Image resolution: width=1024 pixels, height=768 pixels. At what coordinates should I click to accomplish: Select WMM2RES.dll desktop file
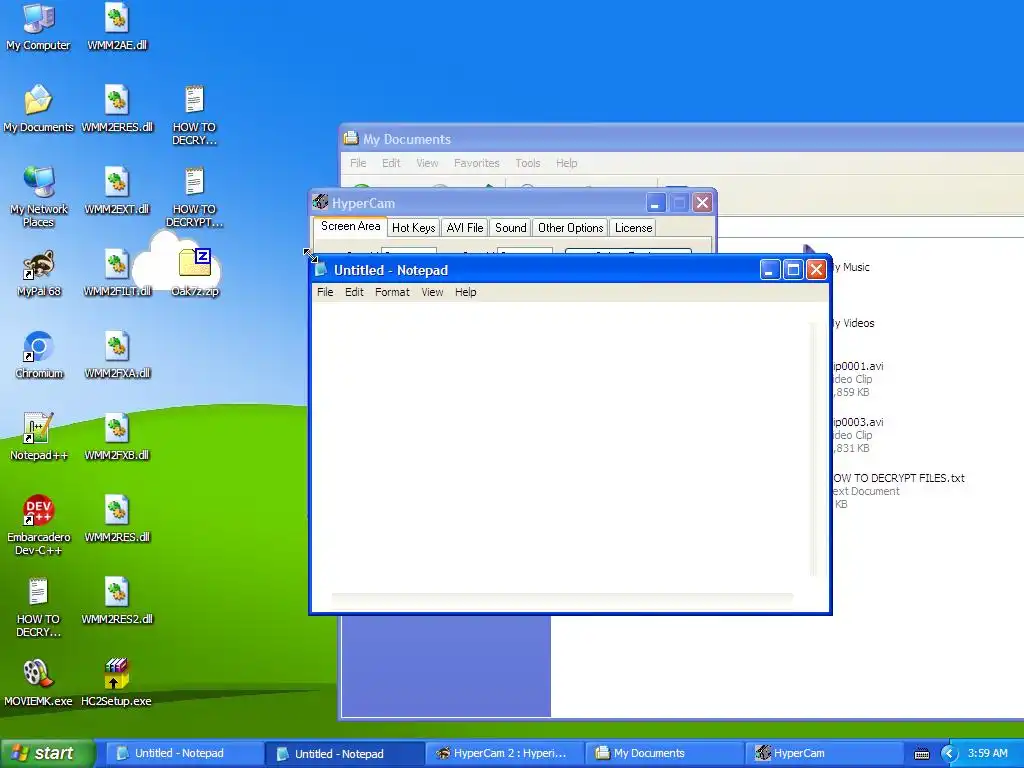point(117,519)
